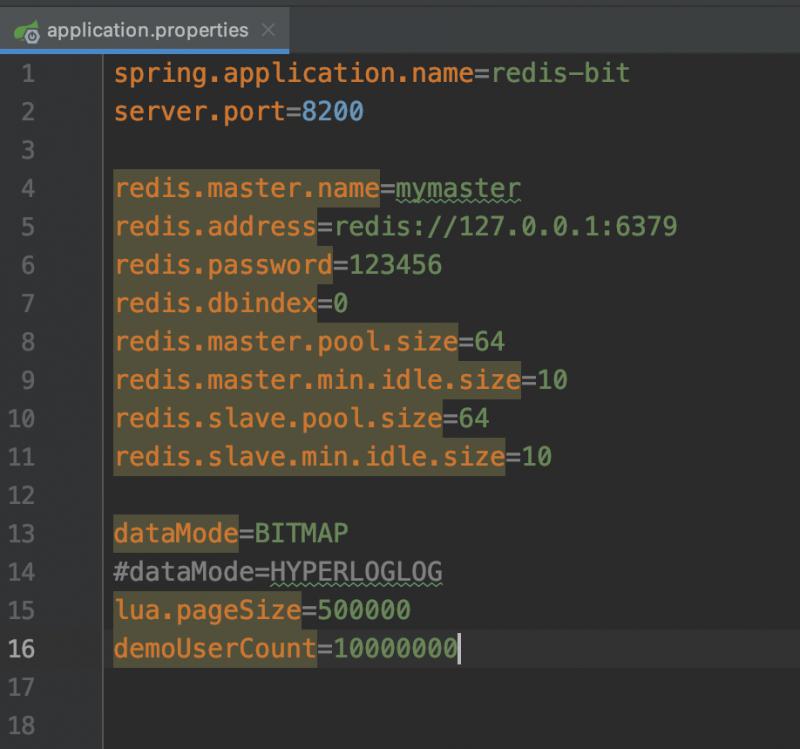
Task: Place cursor in redis.password value 123456
Action: click(x=395, y=265)
